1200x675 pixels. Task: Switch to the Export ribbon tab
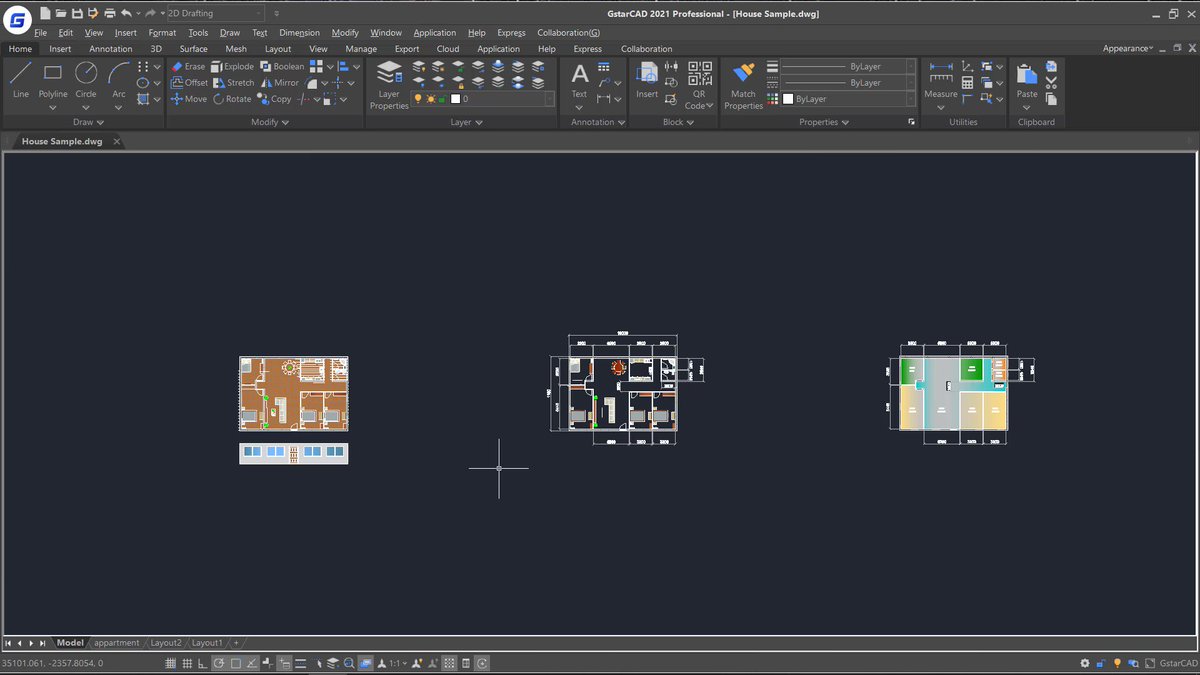[407, 48]
